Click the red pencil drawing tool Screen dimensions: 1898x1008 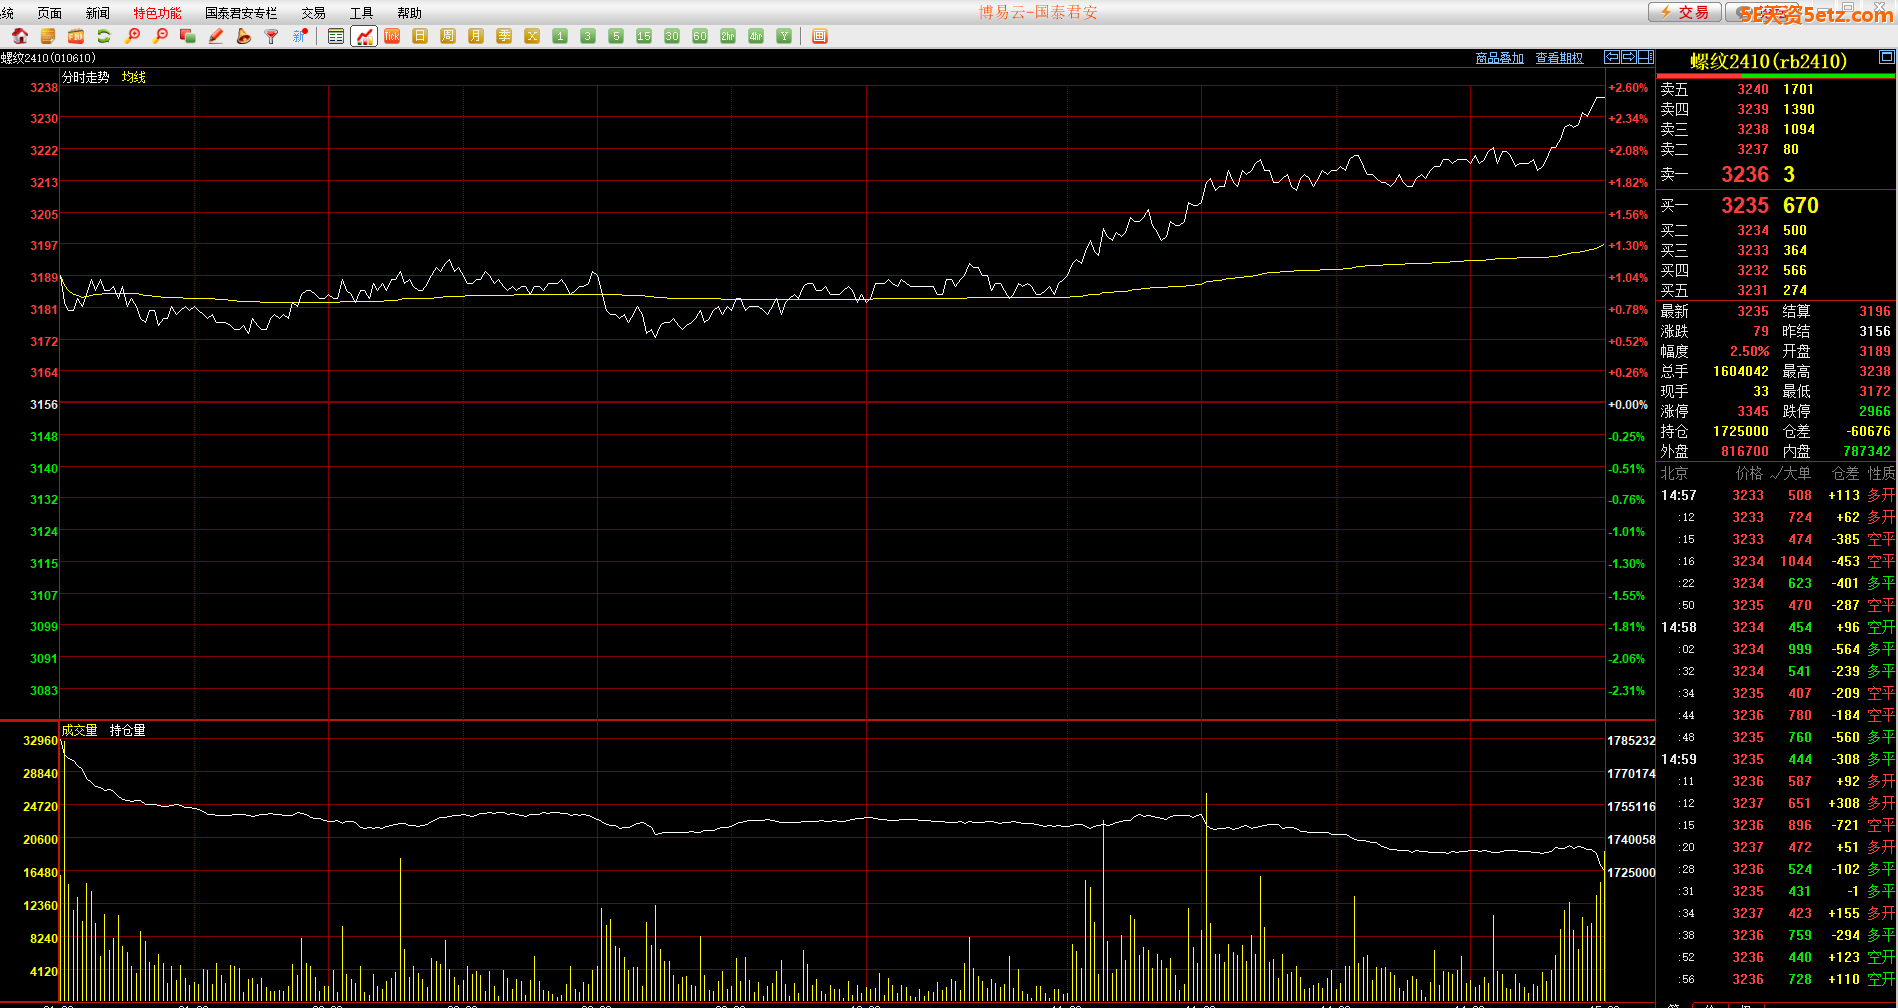click(x=216, y=36)
